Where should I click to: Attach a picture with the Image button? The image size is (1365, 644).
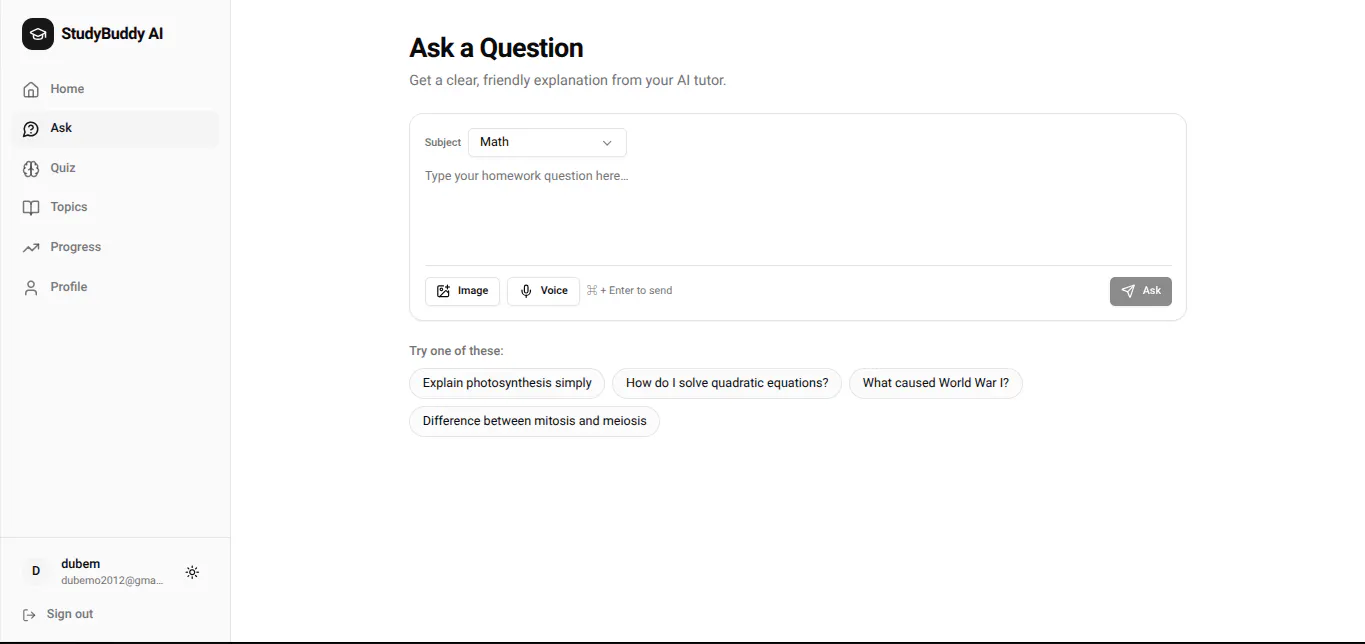click(462, 291)
